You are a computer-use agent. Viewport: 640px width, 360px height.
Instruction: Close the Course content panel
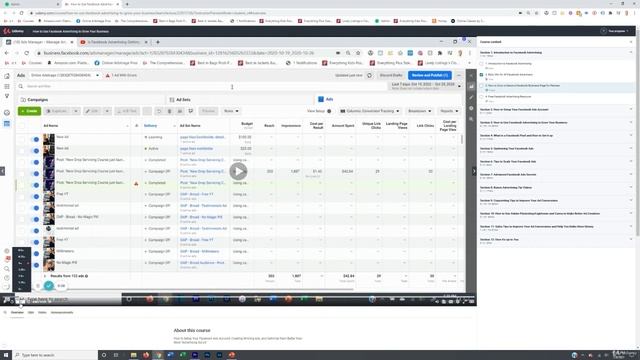pyautogui.click(x=631, y=42)
